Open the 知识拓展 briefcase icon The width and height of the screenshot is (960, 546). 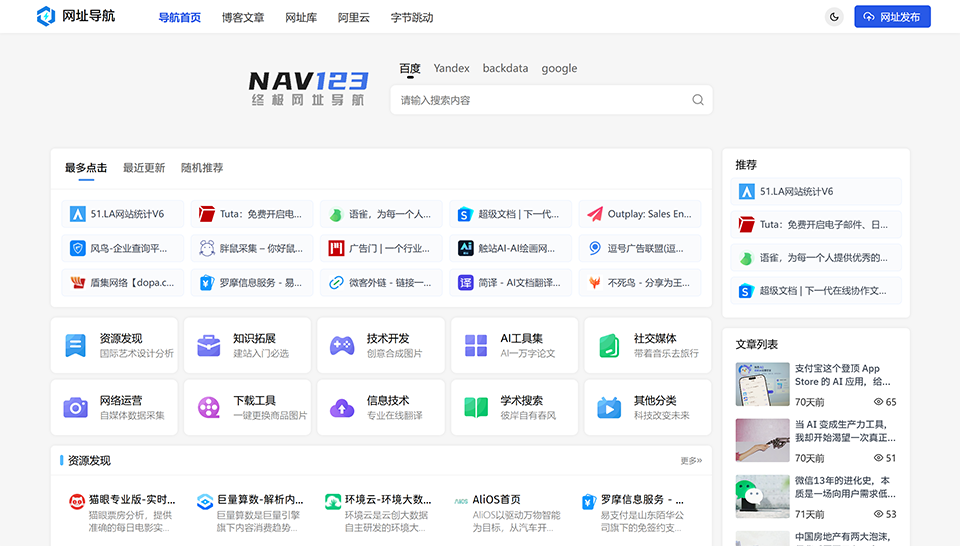[209, 346]
